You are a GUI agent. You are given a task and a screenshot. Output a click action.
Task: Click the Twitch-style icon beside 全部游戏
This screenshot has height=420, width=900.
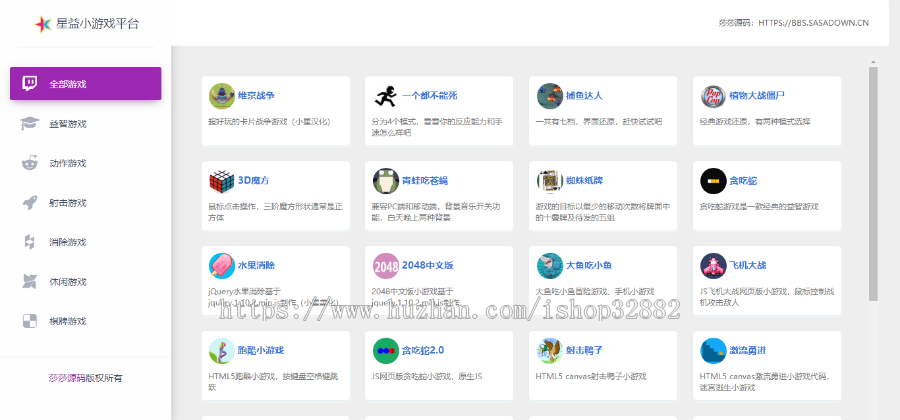[x=30, y=84]
